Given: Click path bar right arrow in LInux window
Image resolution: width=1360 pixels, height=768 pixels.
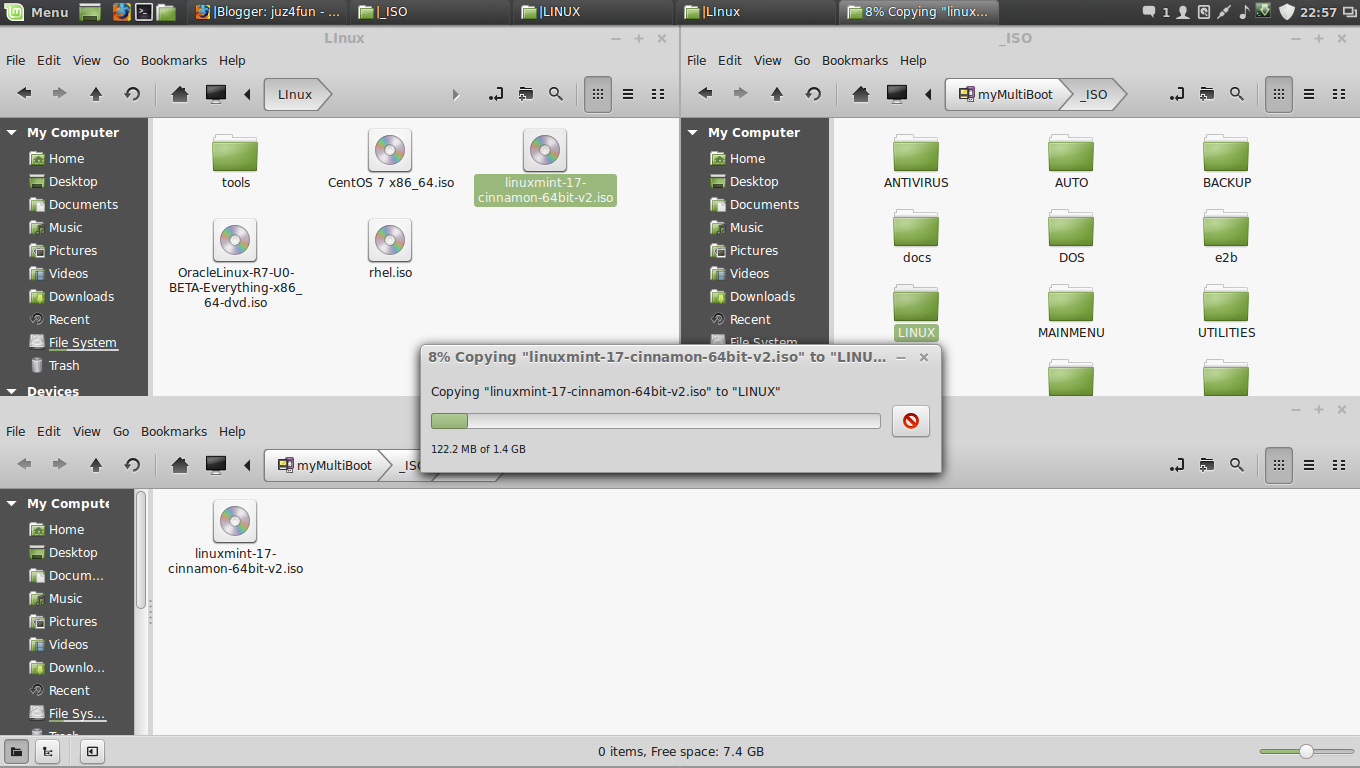Looking at the screenshot, I should tap(456, 94).
